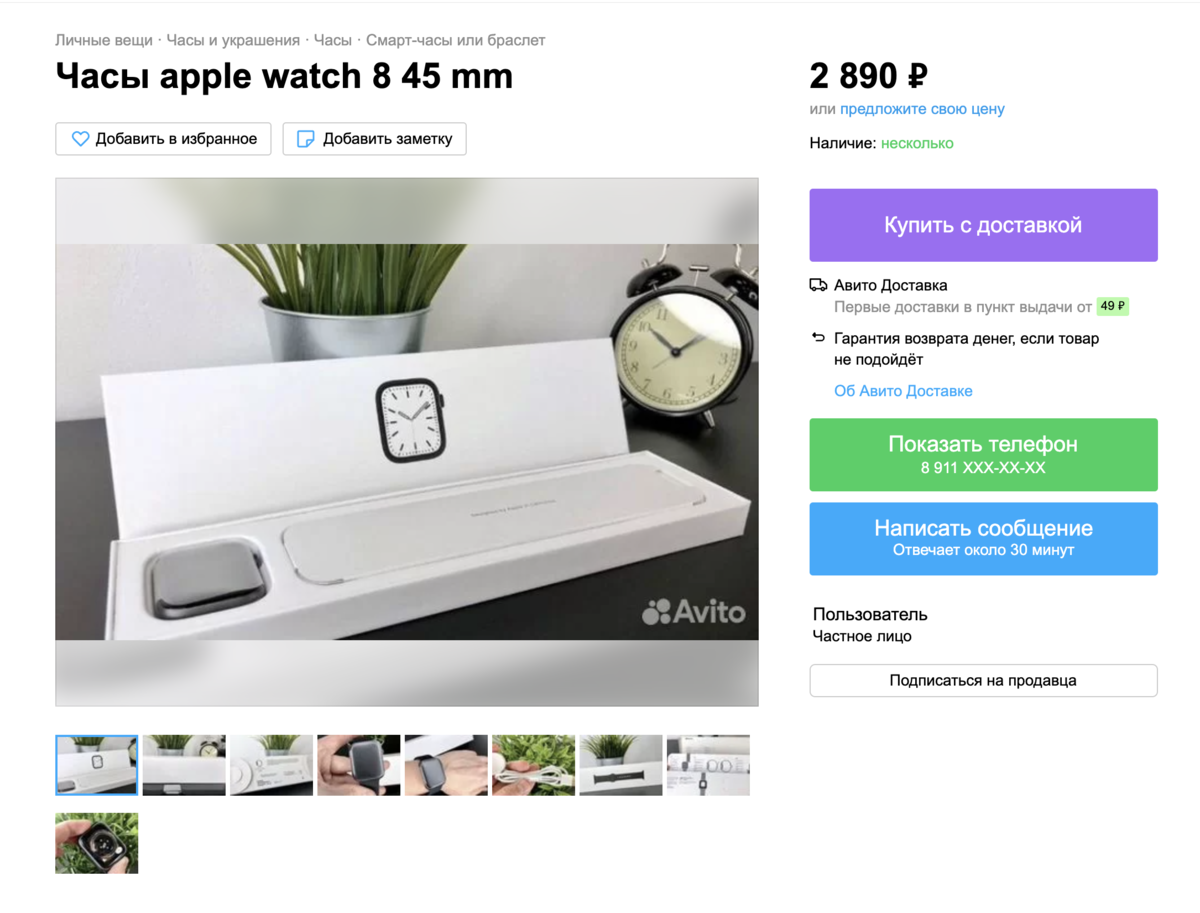Select the last thumbnail on second row
The height and width of the screenshot is (913, 1200).
pyautogui.click(x=97, y=843)
